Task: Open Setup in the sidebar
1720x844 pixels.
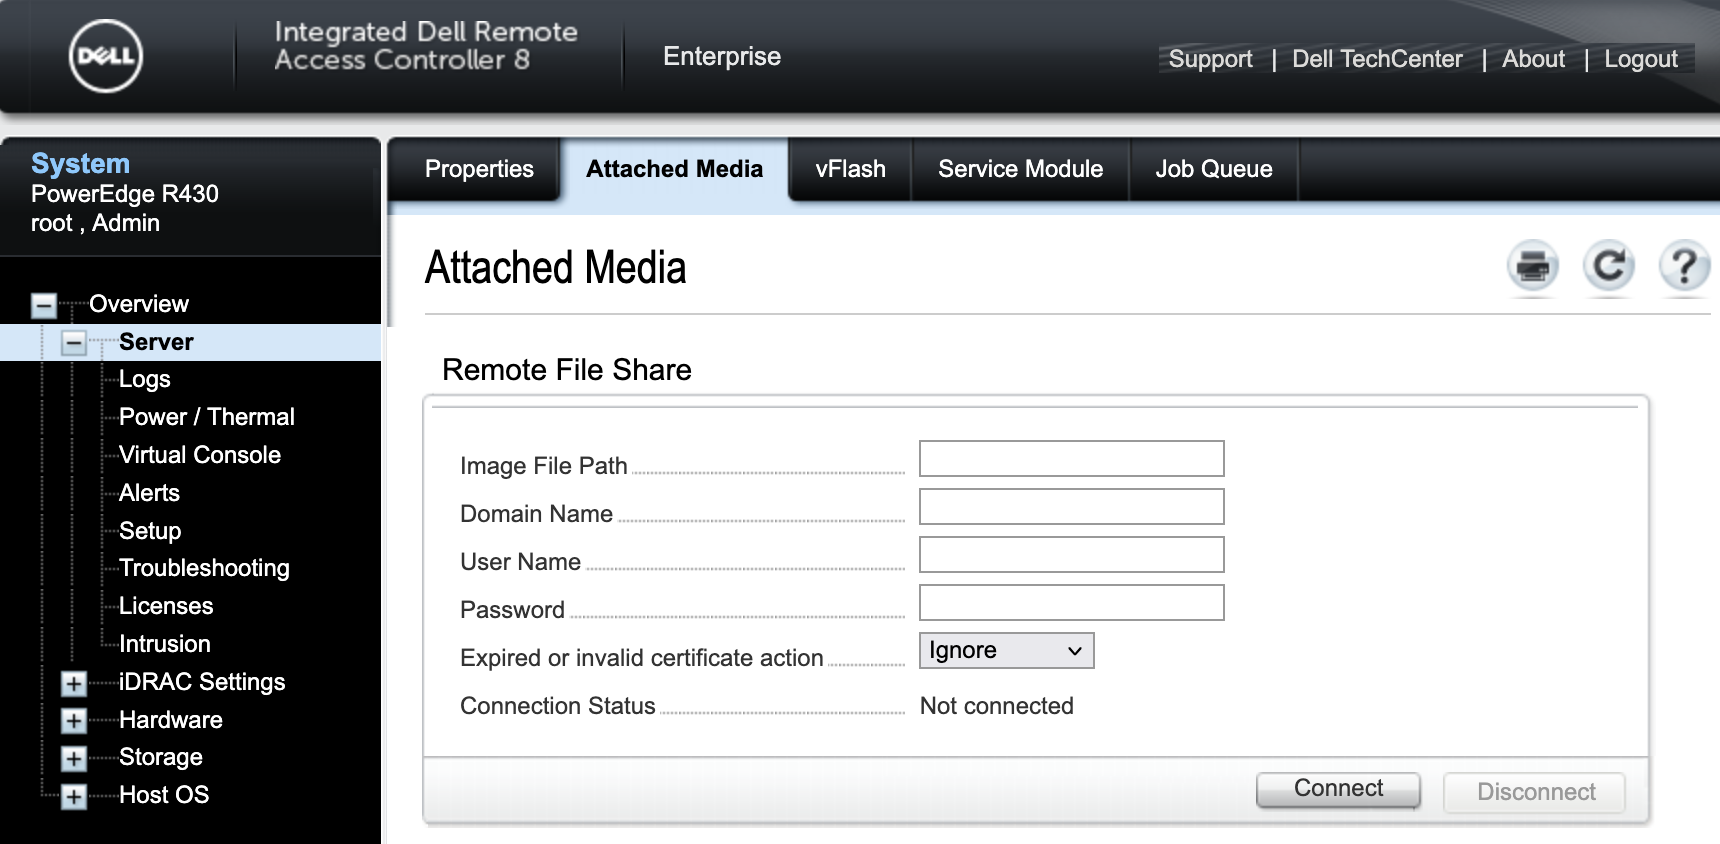Action: pyautogui.click(x=150, y=531)
